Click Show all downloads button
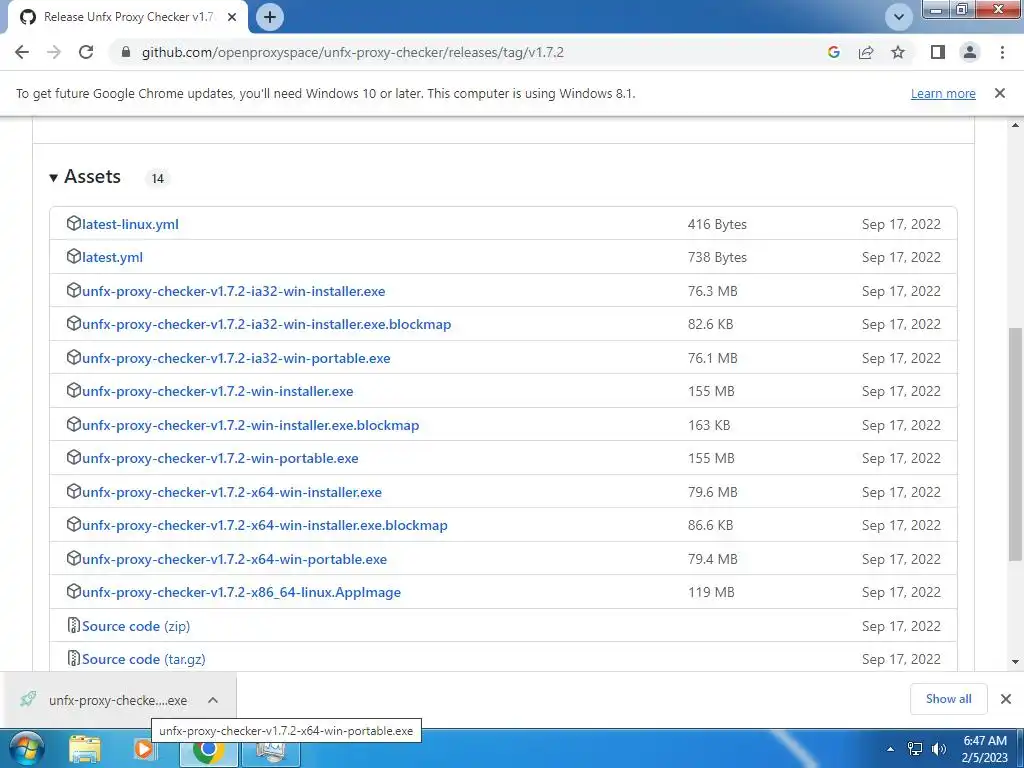Viewport: 1024px width, 768px height. 948,699
